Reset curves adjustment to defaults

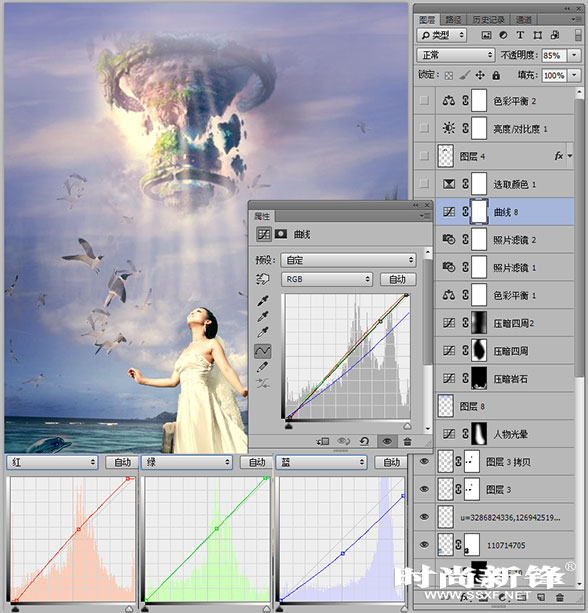[x=364, y=441]
